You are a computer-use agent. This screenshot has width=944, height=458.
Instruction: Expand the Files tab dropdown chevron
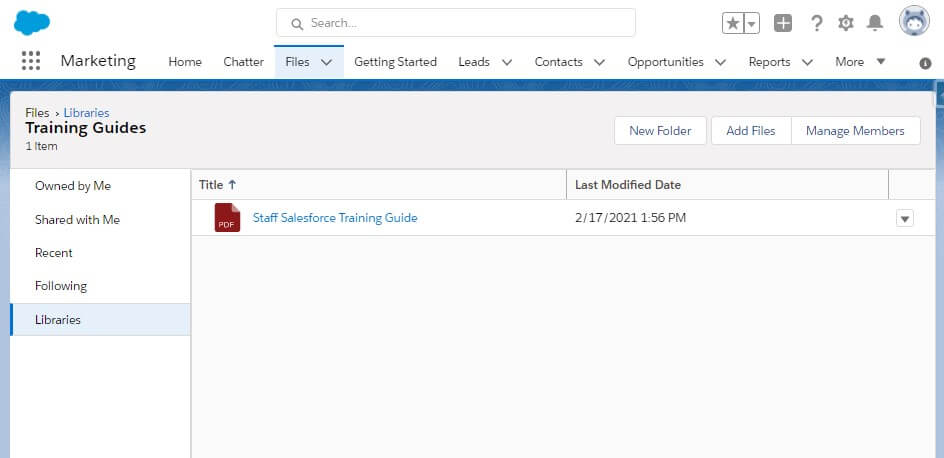(x=326, y=62)
